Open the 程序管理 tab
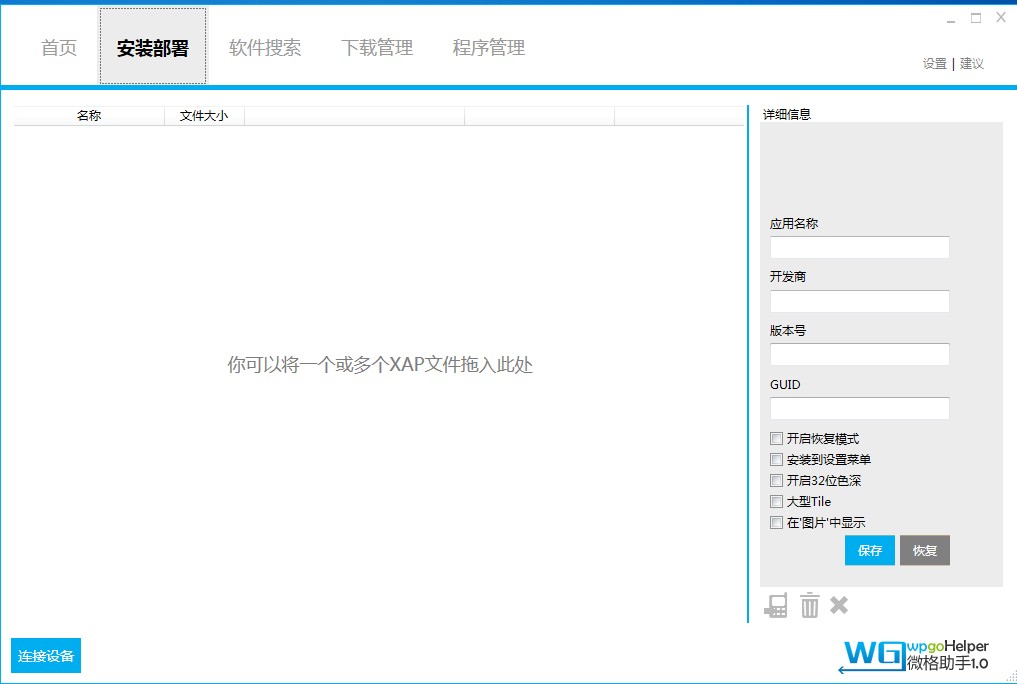 tap(489, 47)
